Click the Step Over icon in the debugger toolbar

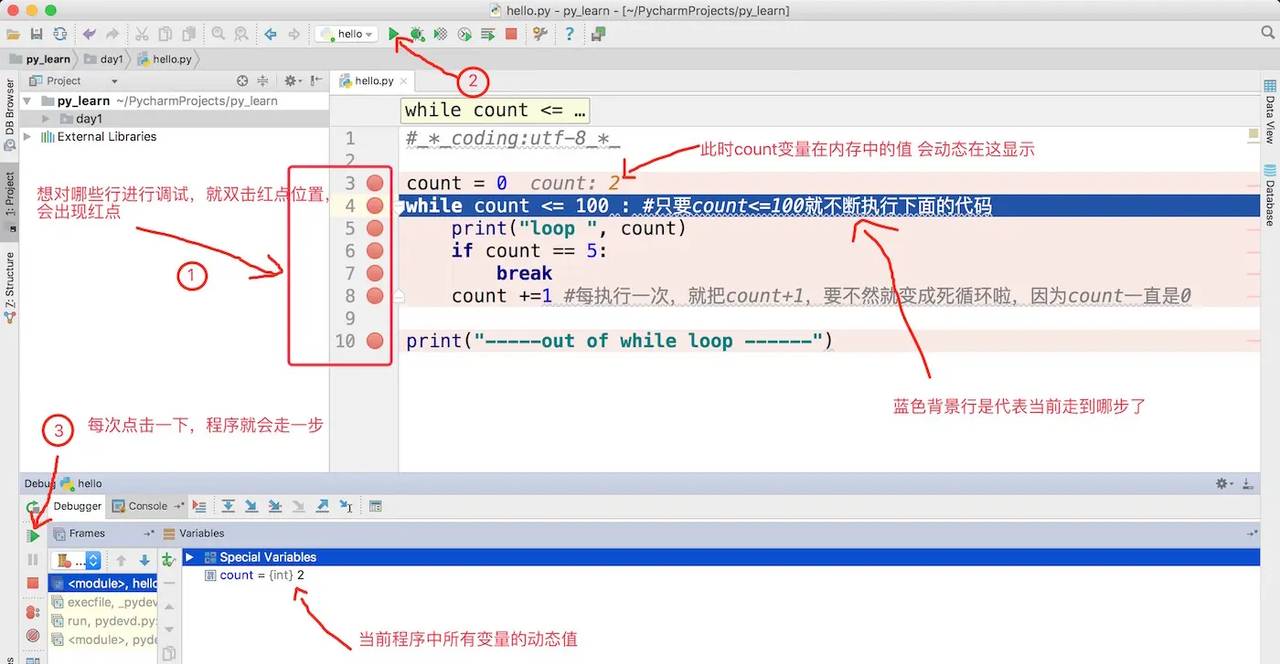[x=229, y=506]
